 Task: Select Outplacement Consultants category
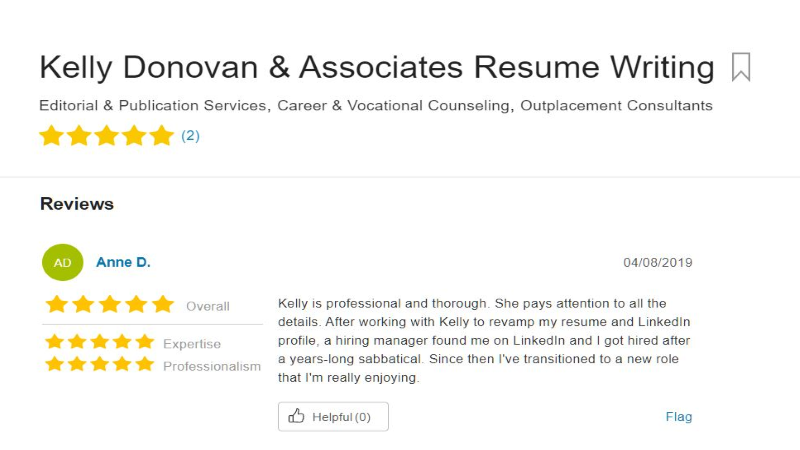coord(616,106)
